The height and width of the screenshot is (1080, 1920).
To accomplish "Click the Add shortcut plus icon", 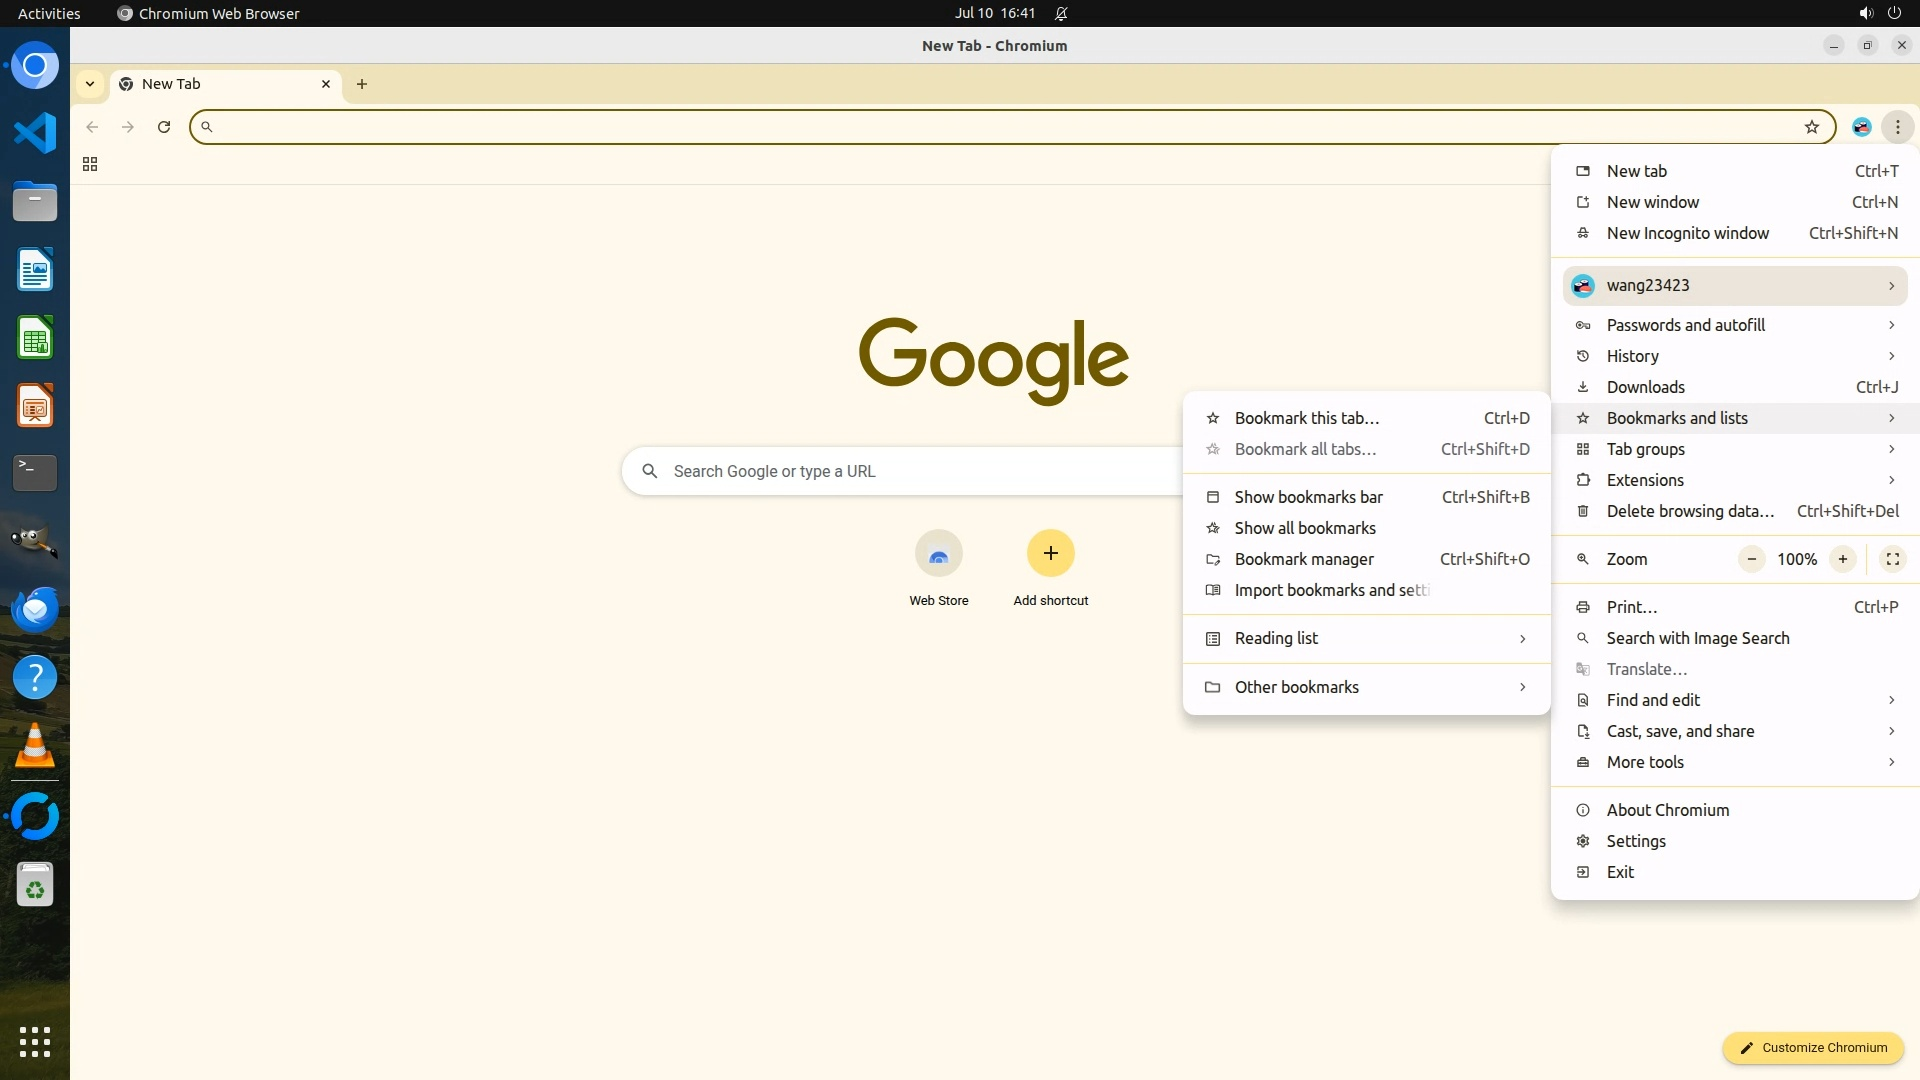I will 1050,554.
